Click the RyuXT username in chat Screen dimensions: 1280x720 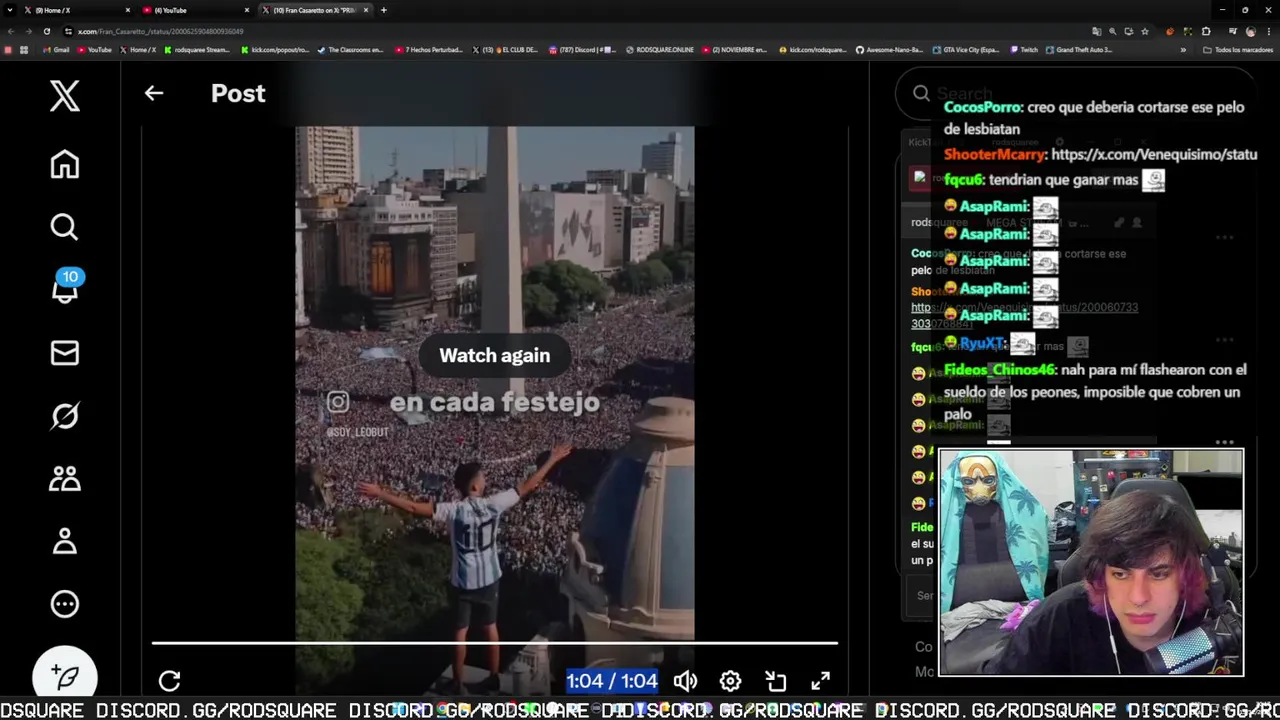[981, 343]
